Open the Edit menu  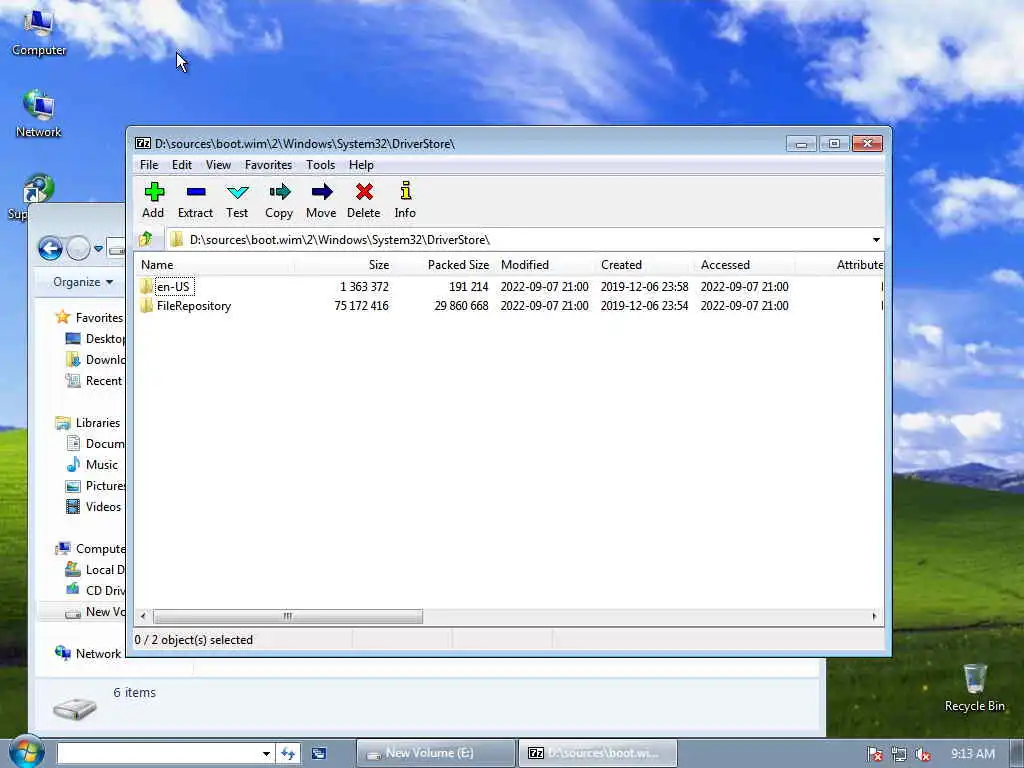point(182,165)
